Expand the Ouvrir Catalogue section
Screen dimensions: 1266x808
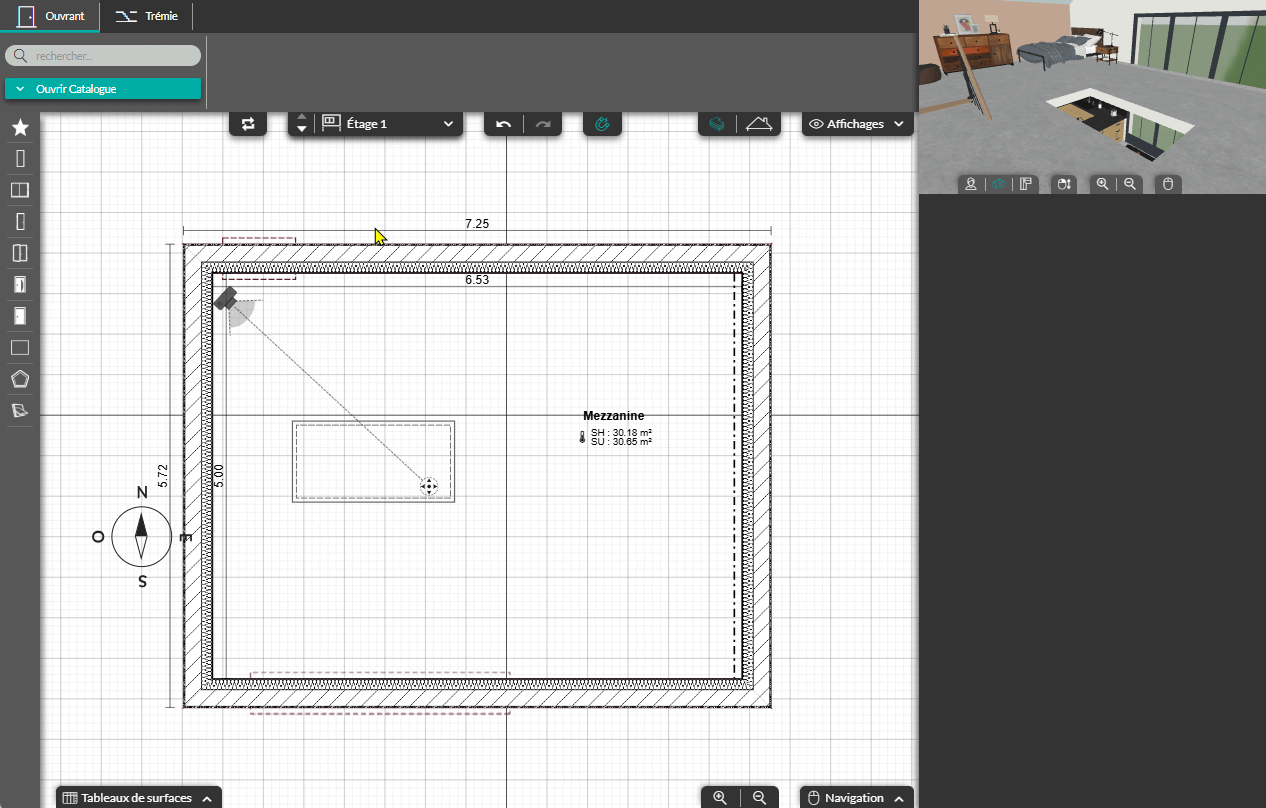103,89
